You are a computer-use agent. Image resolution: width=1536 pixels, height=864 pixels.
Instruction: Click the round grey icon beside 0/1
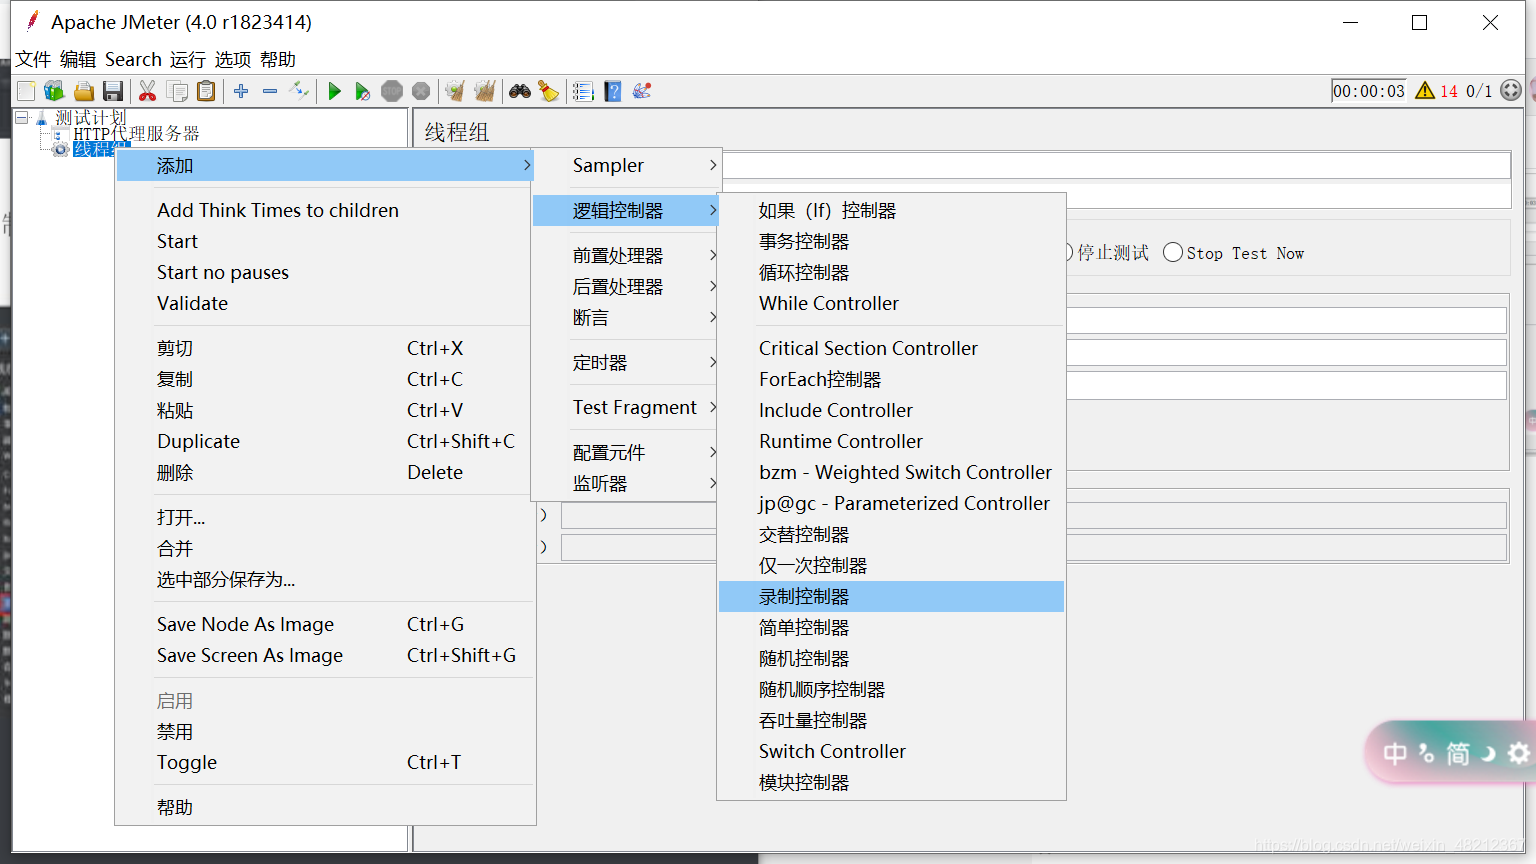click(1511, 91)
